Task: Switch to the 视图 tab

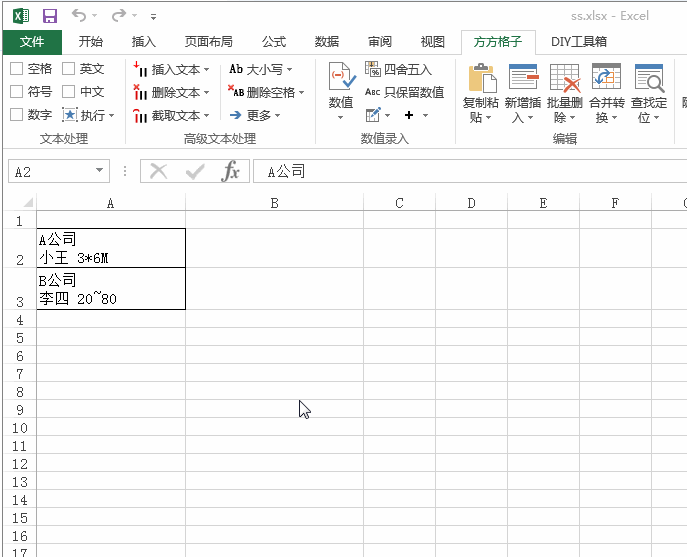Action: [x=433, y=42]
